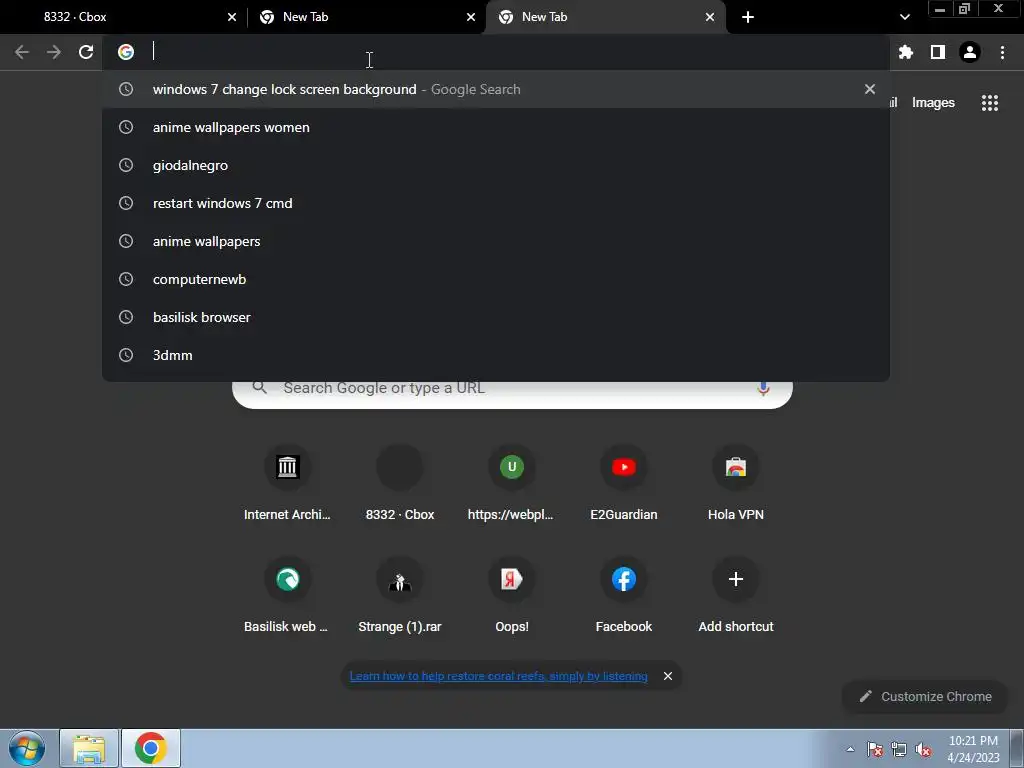The width and height of the screenshot is (1024, 768).
Task: Open the Basilisk web shortcut
Action: 287,596
